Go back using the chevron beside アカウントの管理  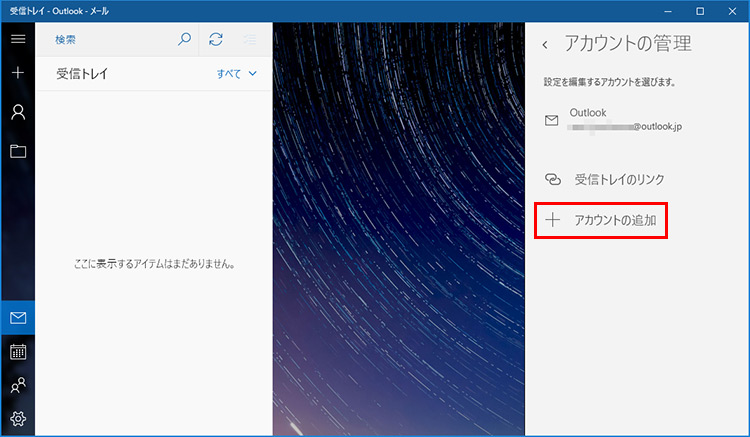pos(545,45)
